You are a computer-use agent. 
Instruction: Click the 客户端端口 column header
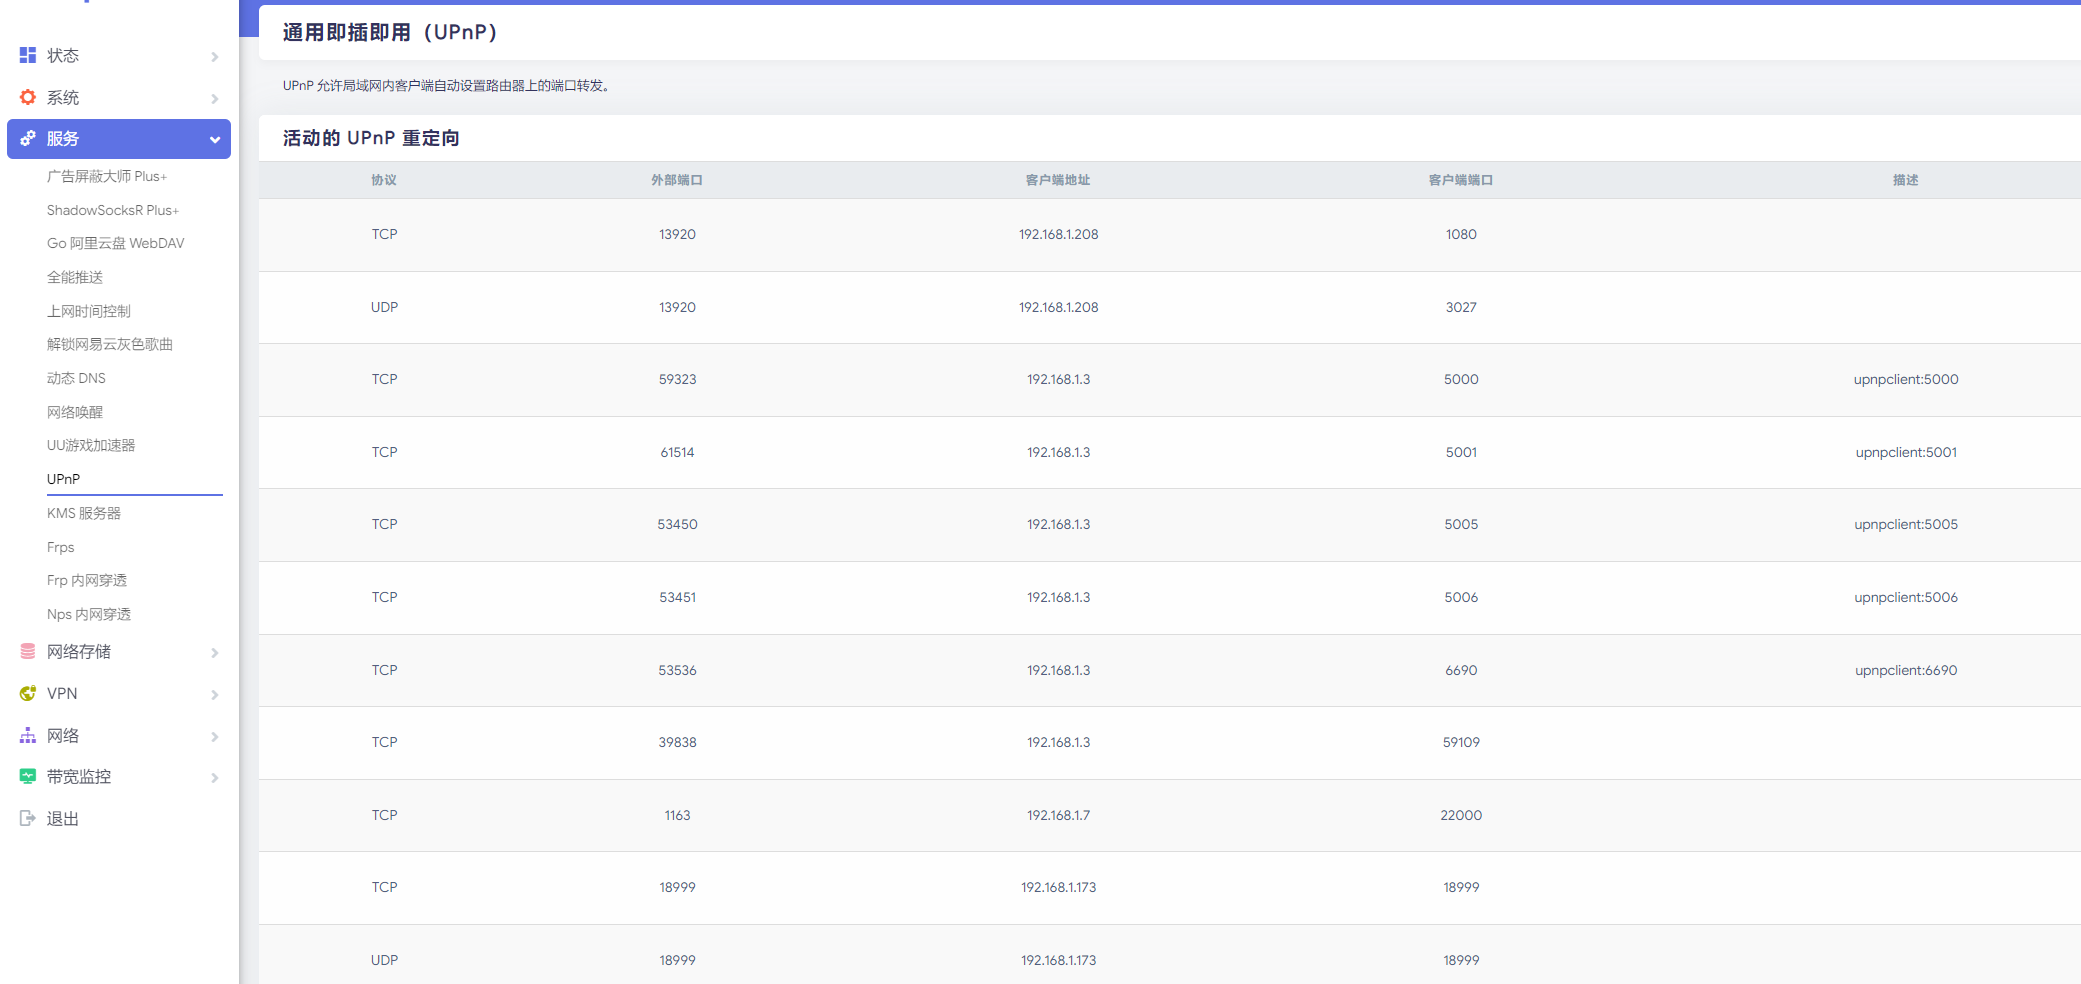click(x=1461, y=180)
